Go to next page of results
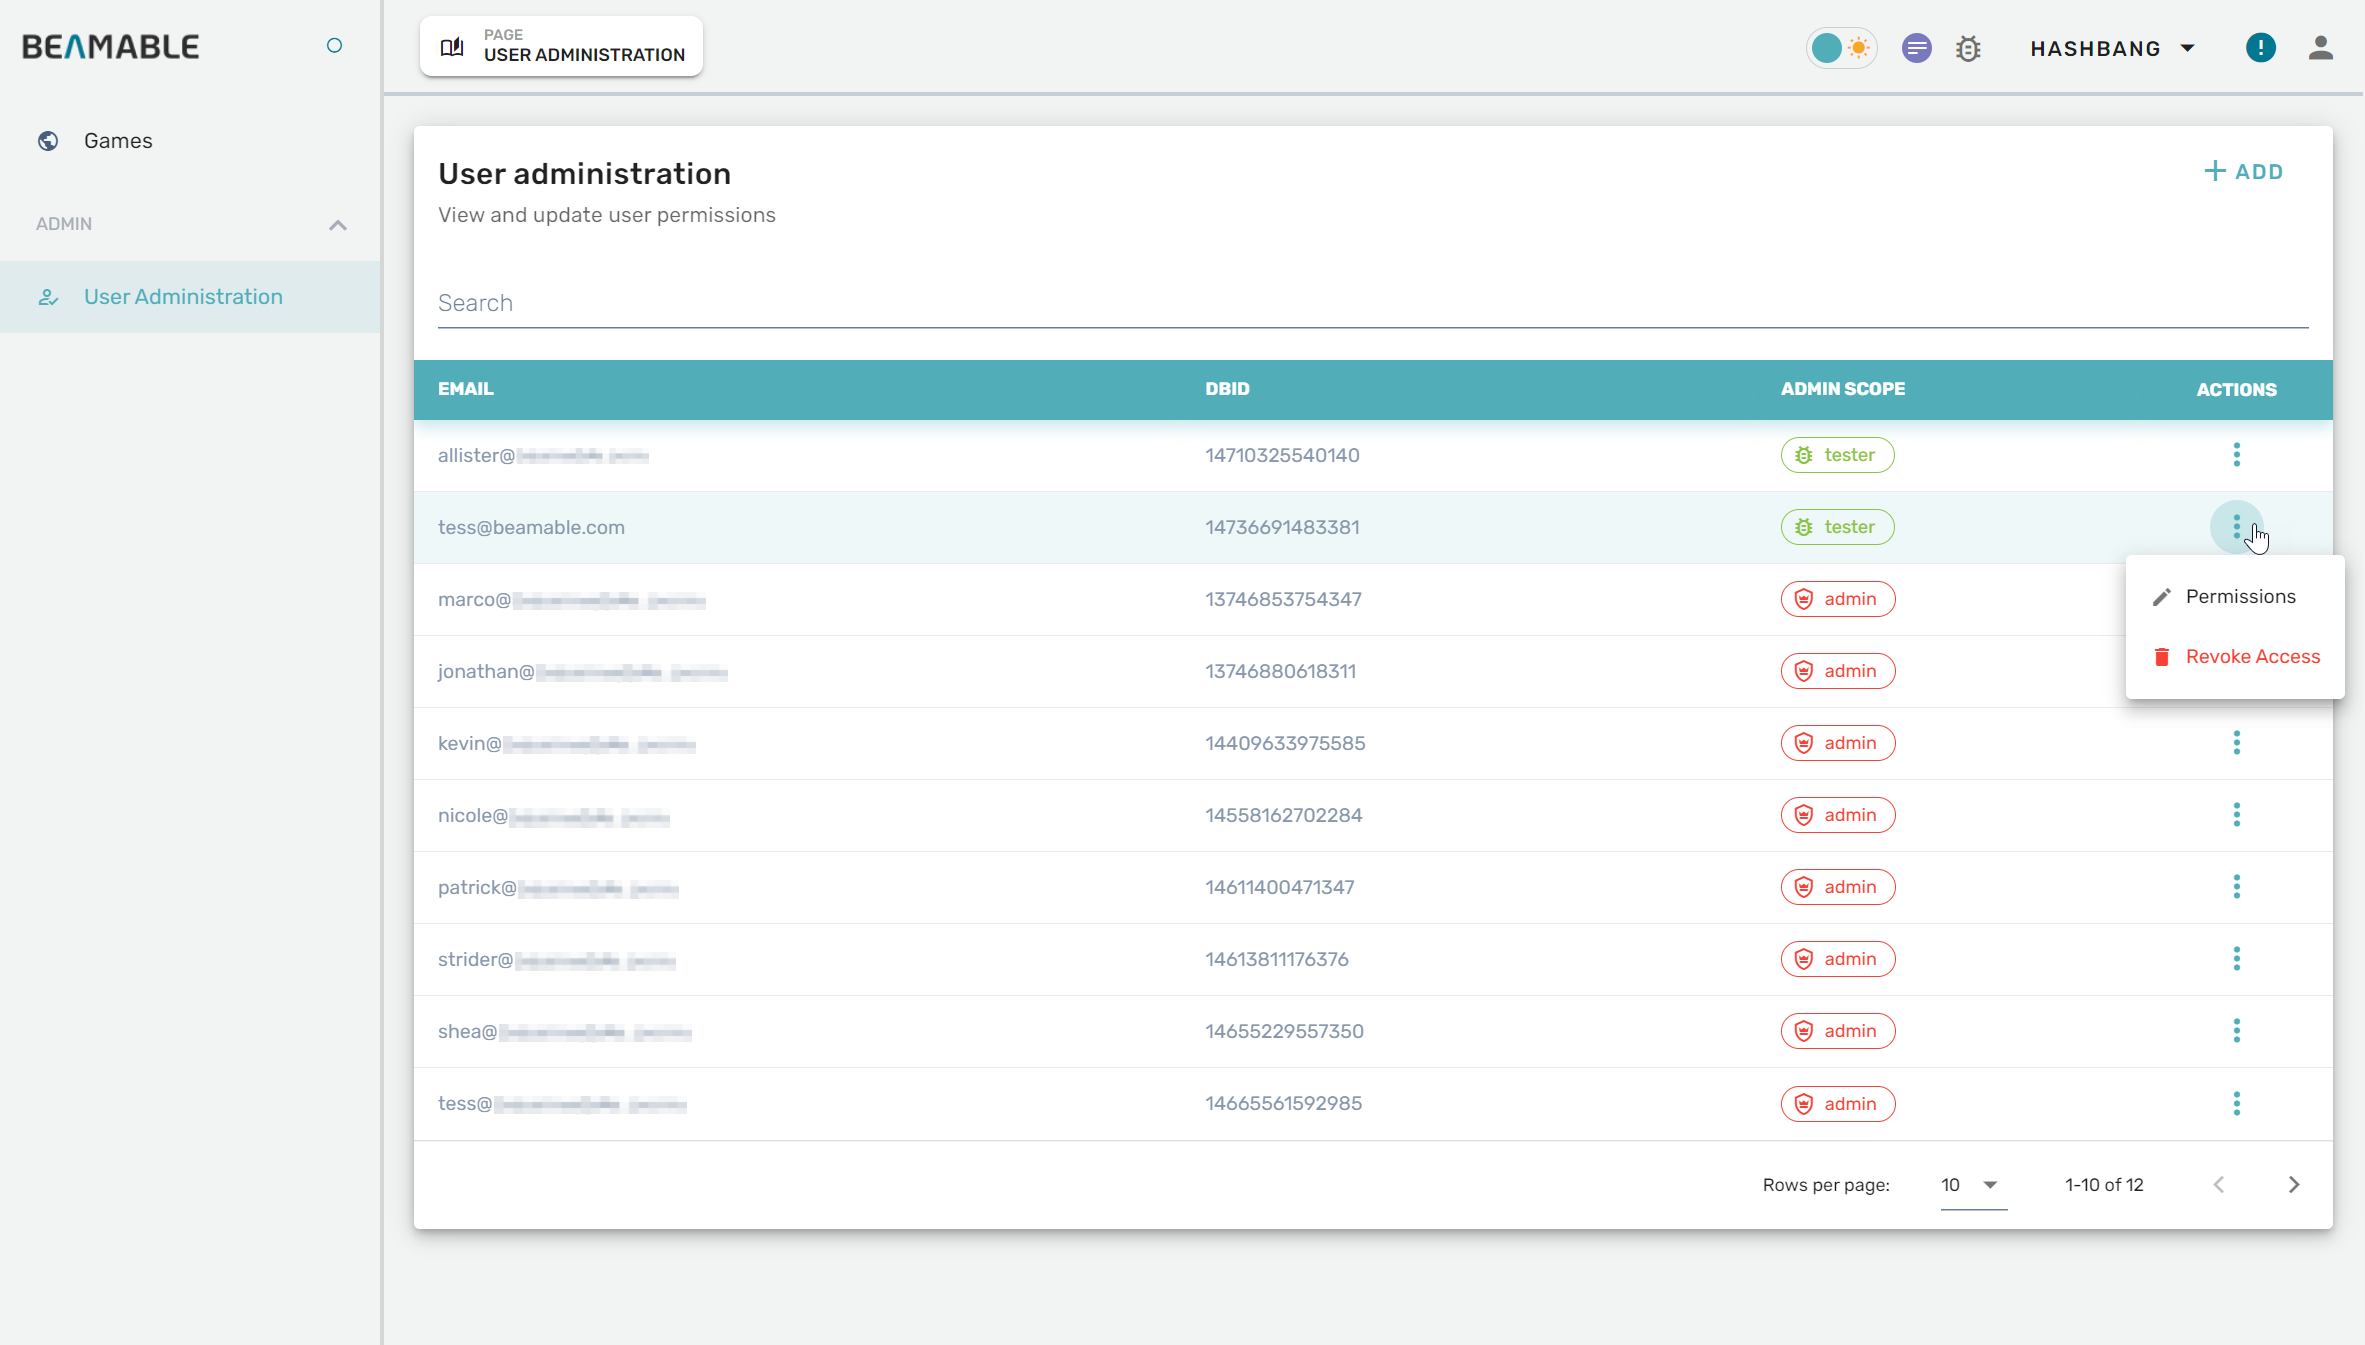 click(x=2294, y=1185)
